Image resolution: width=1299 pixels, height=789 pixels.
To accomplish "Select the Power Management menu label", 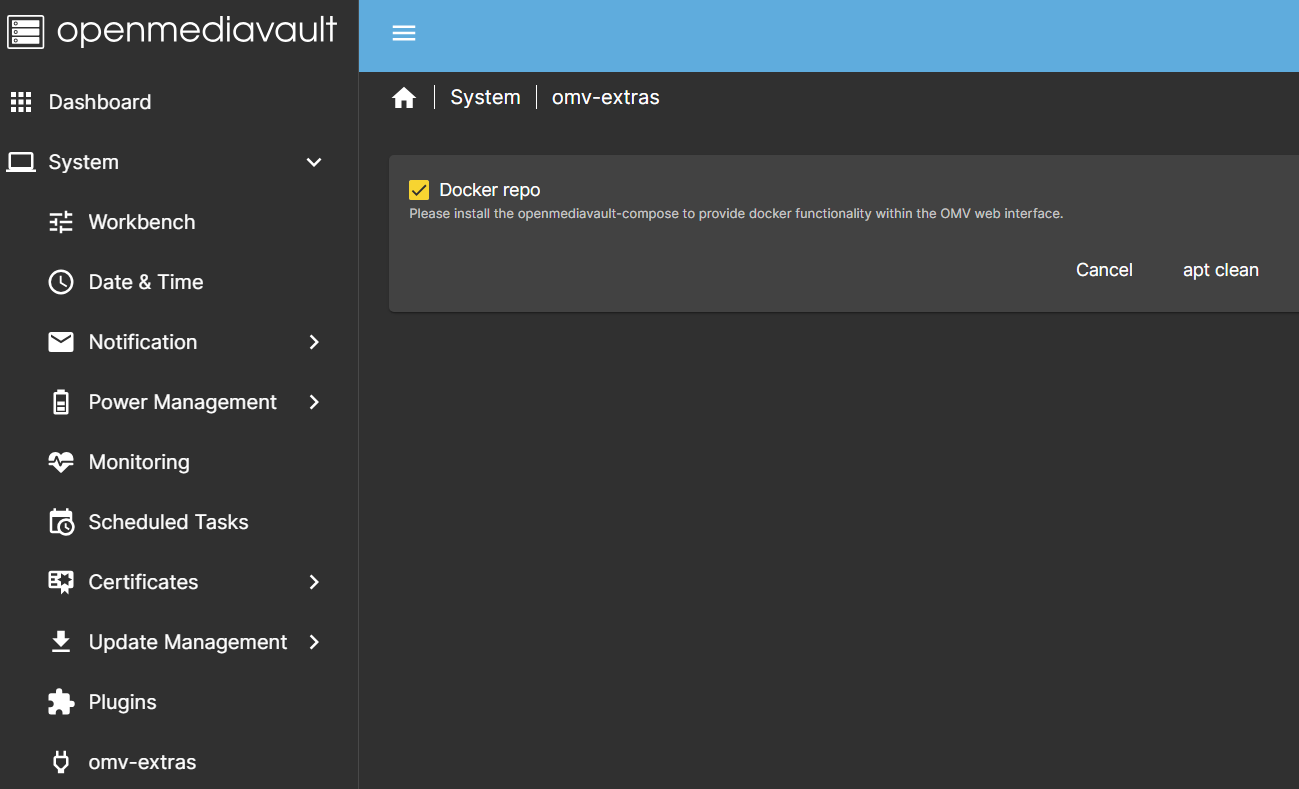I will pyautogui.click(x=183, y=402).
